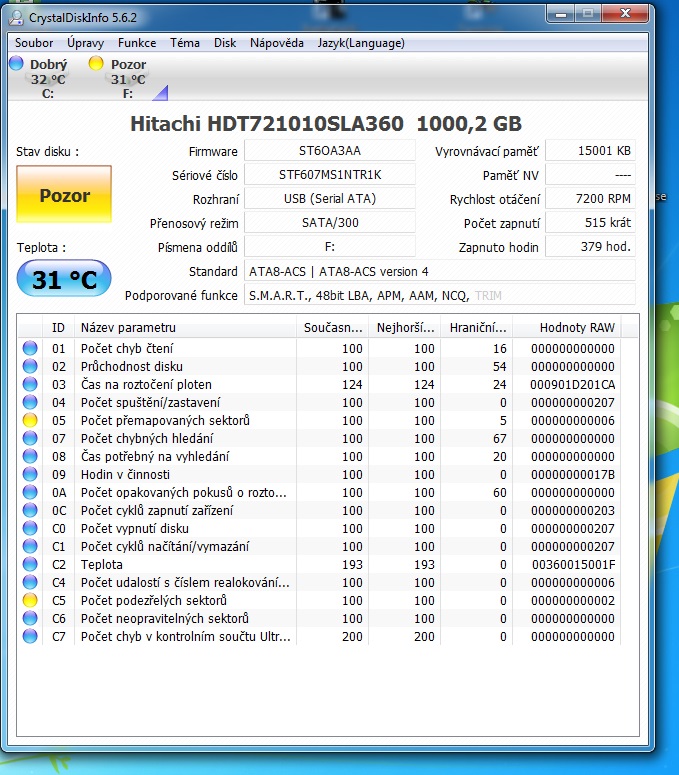Click the Hodnoty RAW column header
This screenshot has width=679, height=775.
(x=567, y=327)
